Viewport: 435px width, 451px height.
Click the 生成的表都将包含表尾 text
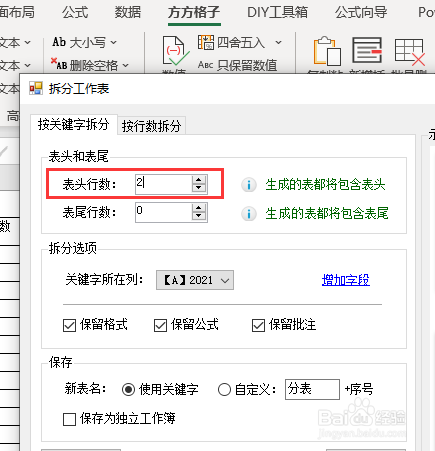click(327, 214)
